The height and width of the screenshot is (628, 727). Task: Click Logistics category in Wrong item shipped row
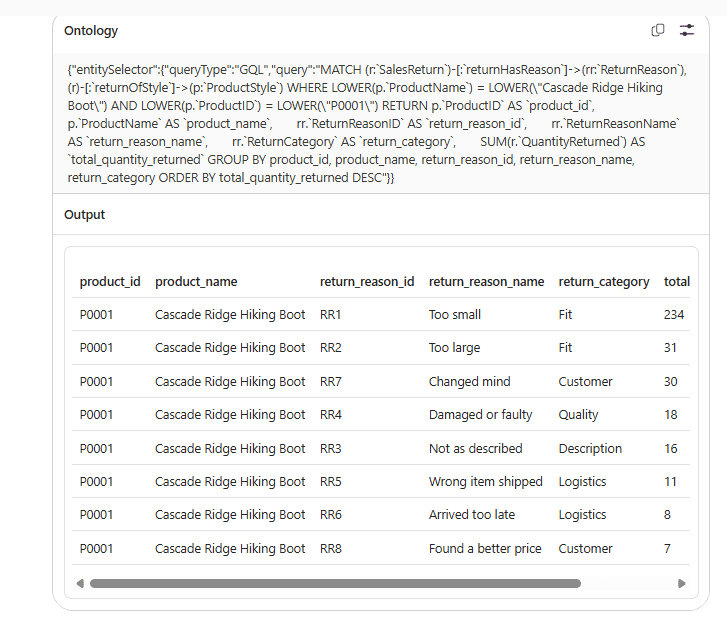coord(582,482)
